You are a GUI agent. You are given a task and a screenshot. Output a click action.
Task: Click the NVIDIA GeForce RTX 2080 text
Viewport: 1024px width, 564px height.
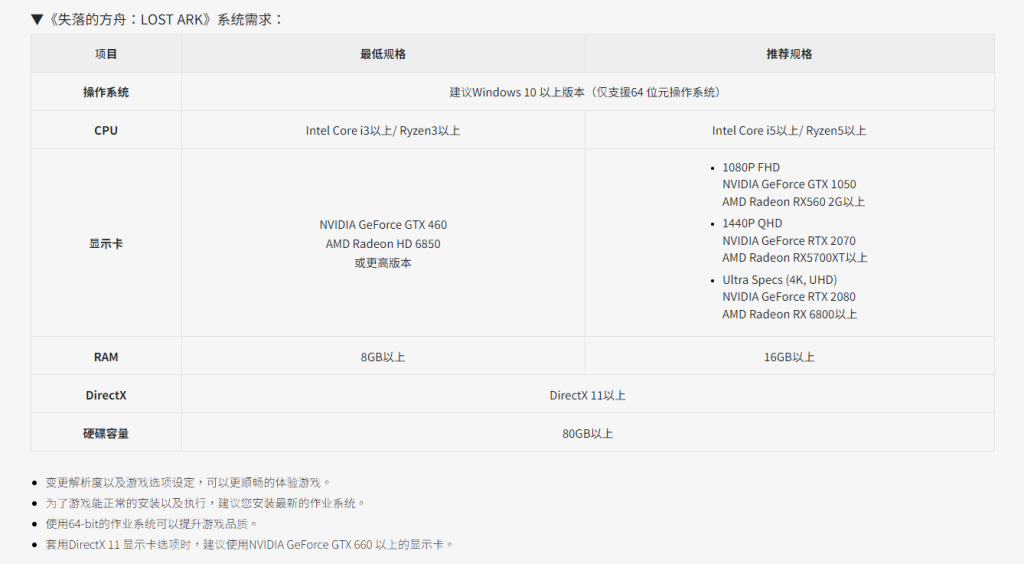[789, 297]
